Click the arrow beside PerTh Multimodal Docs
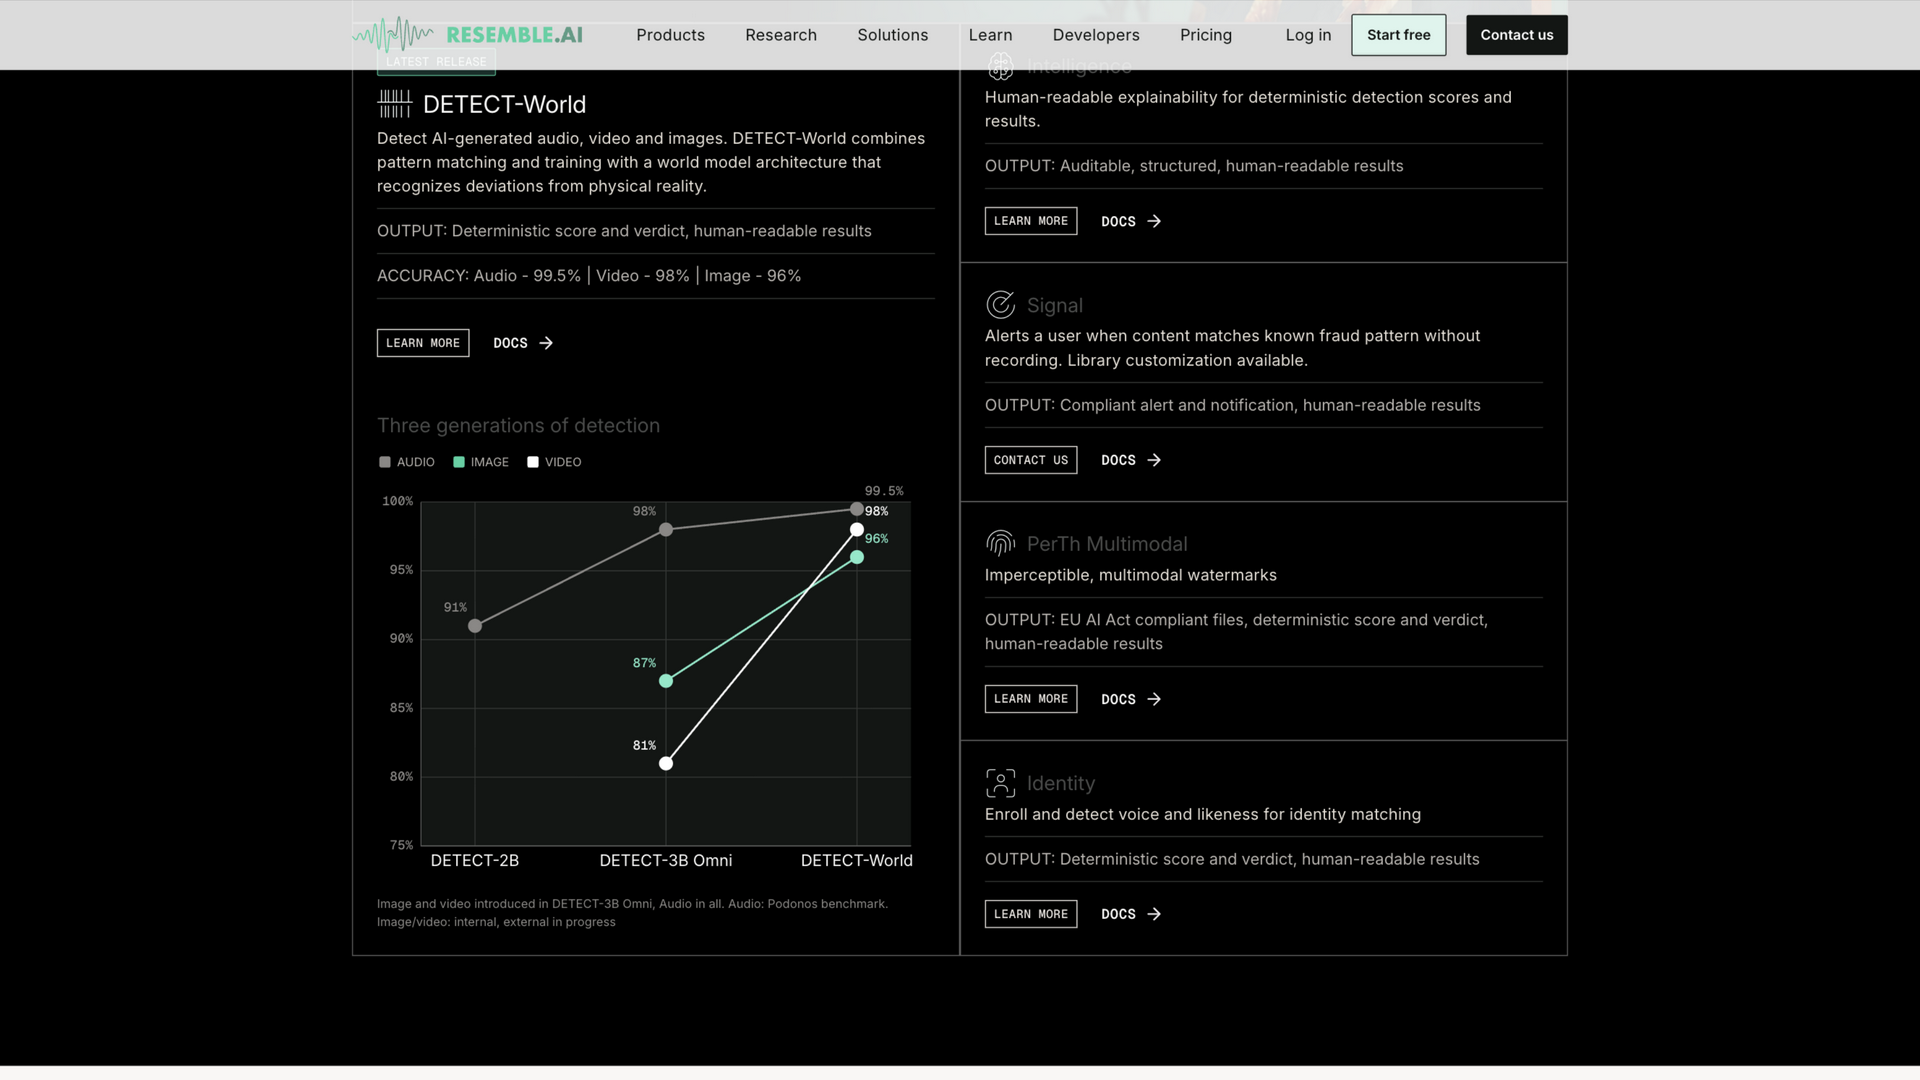 coord(1154,699)
